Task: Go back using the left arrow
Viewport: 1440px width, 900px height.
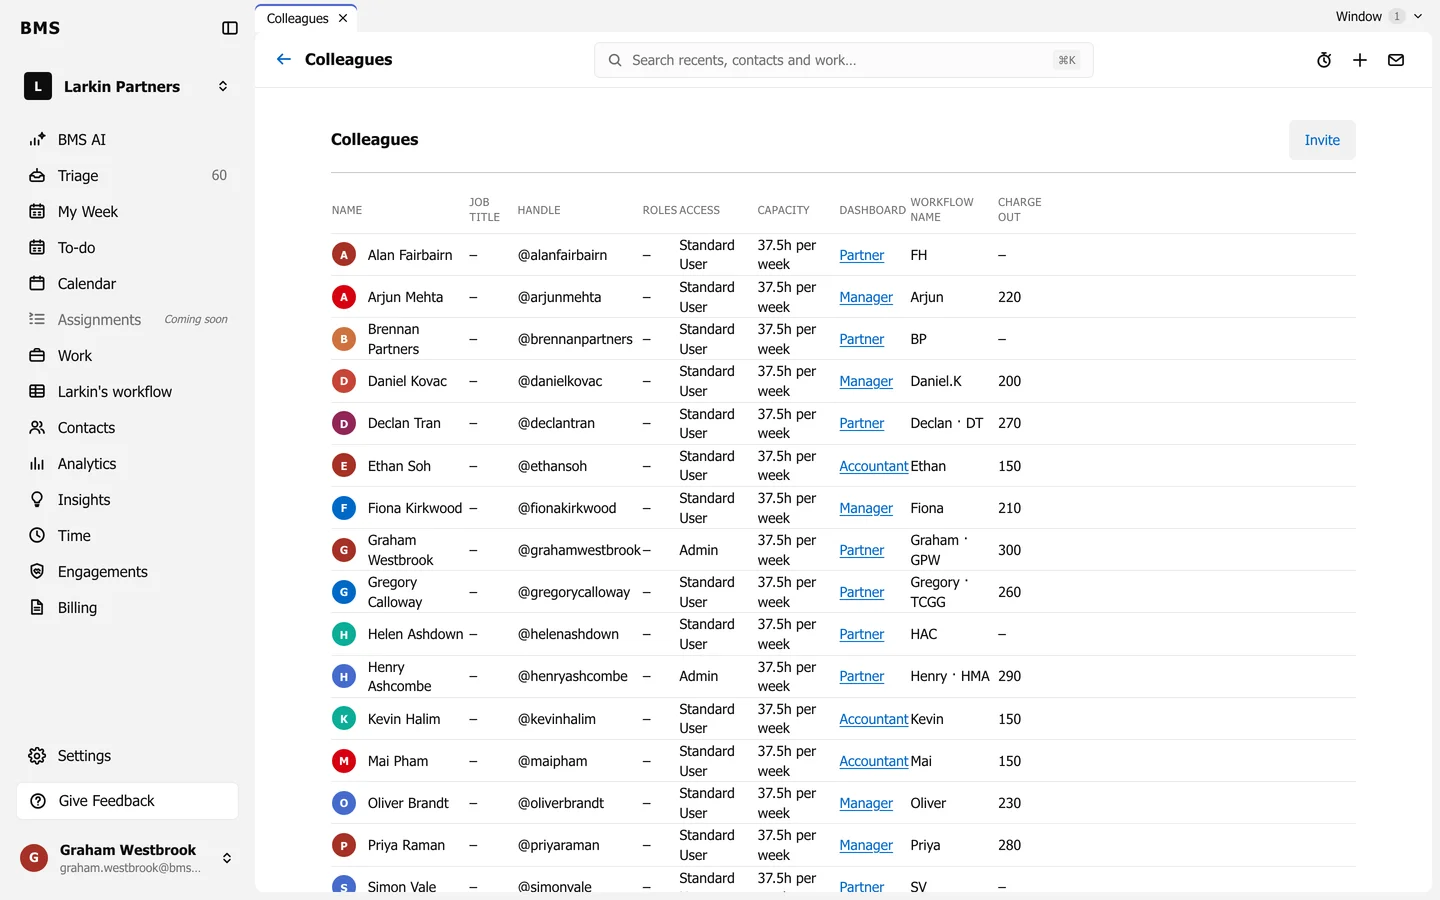Action: (x=284, y=59)
